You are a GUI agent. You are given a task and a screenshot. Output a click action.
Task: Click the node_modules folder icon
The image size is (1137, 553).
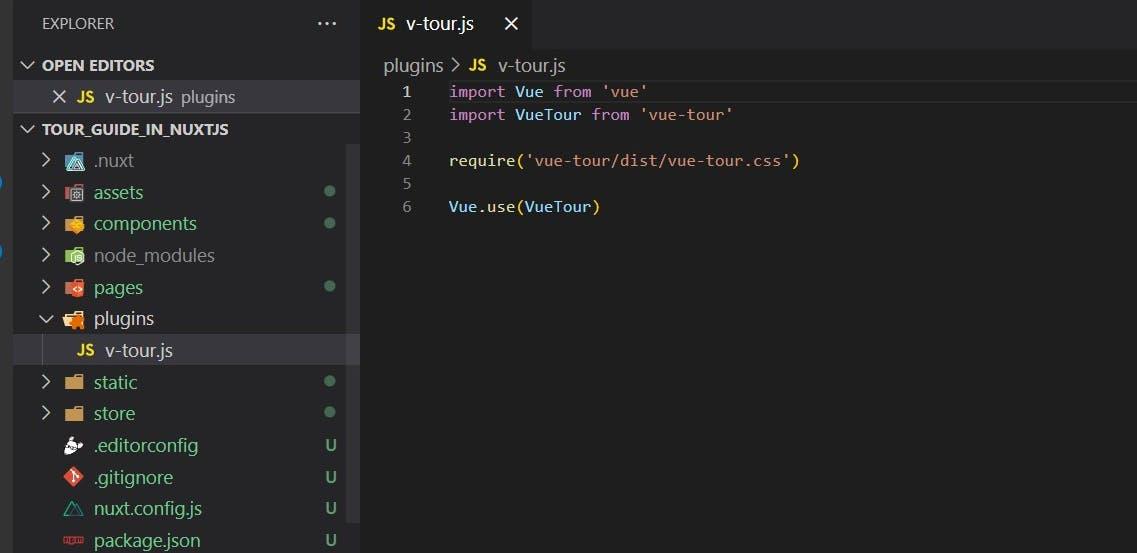pyautogui.click(x=74, y=256)
